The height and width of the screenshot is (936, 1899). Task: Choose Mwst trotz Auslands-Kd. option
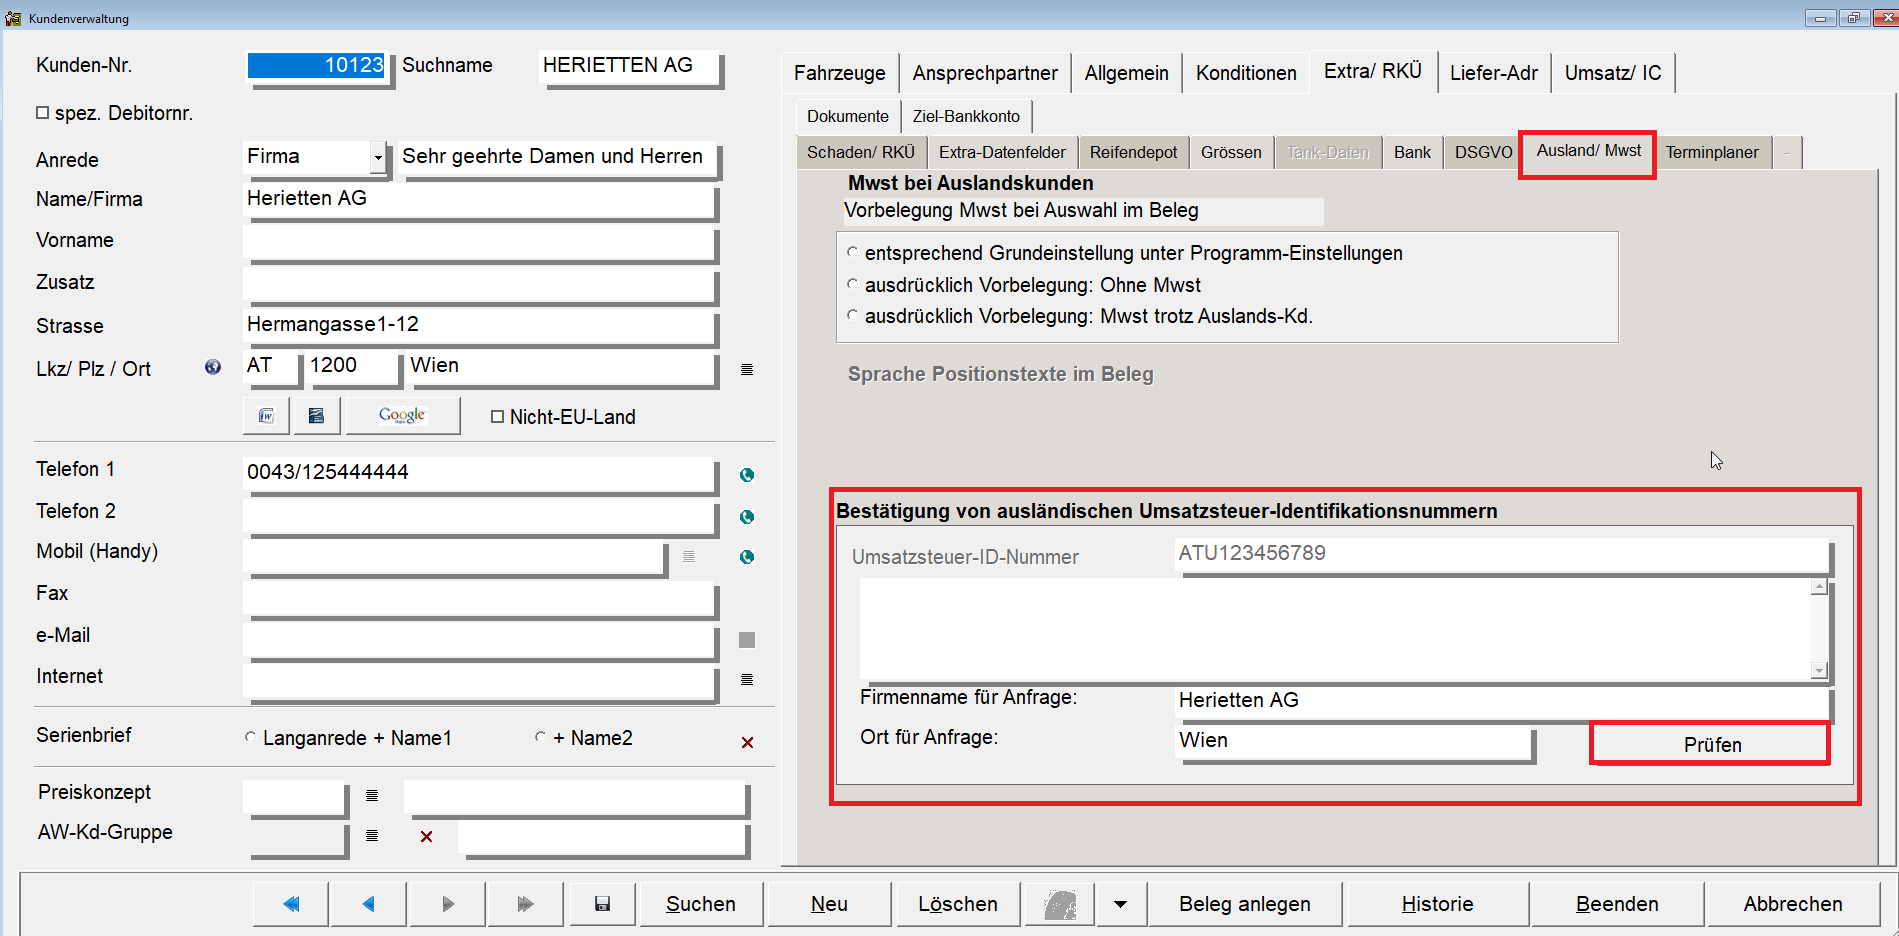tap(853, 315)
